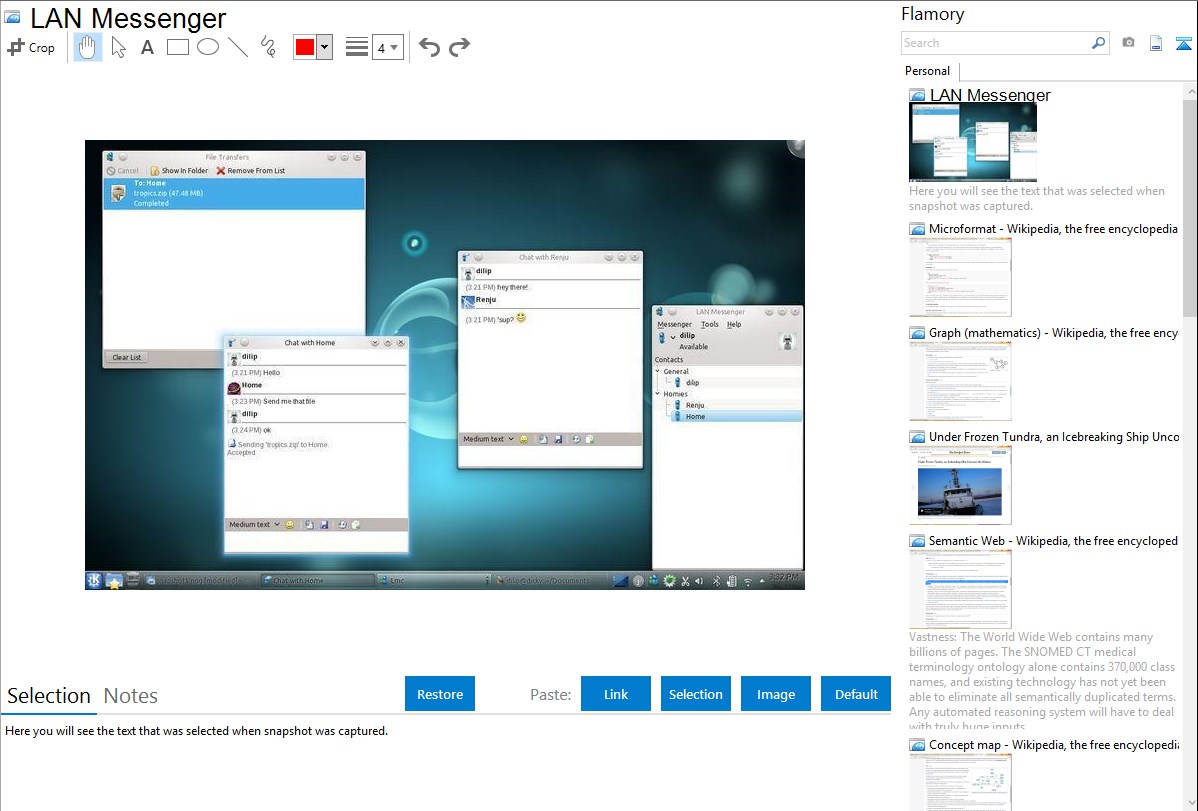Click the line thickness icon

357,47
